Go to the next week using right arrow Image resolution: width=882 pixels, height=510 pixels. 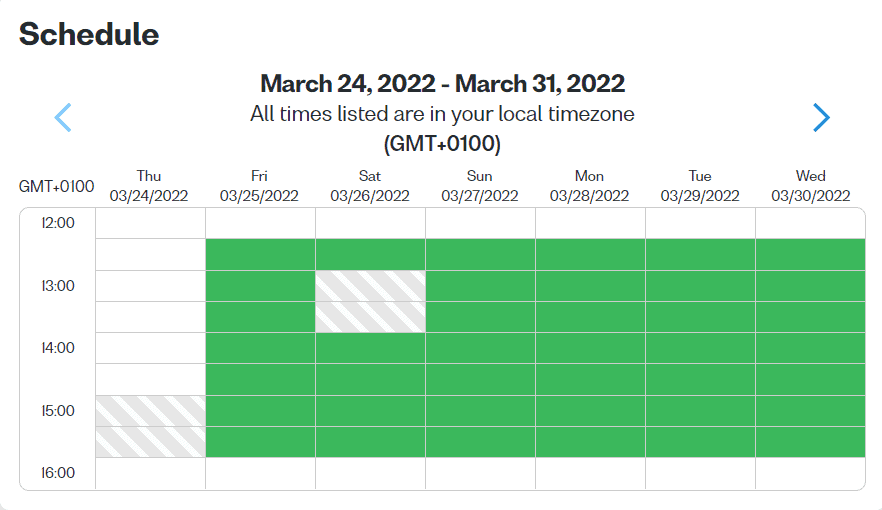[821, 118]
